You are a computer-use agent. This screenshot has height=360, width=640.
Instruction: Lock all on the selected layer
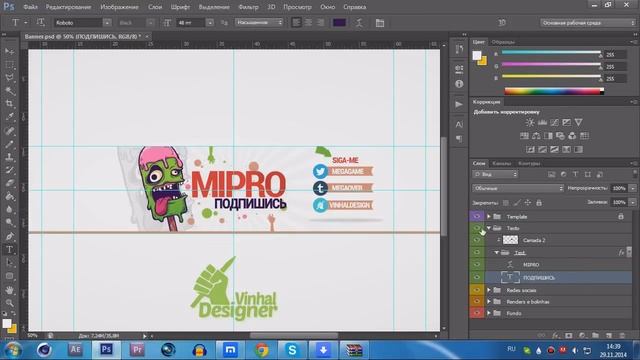(539, 202)
